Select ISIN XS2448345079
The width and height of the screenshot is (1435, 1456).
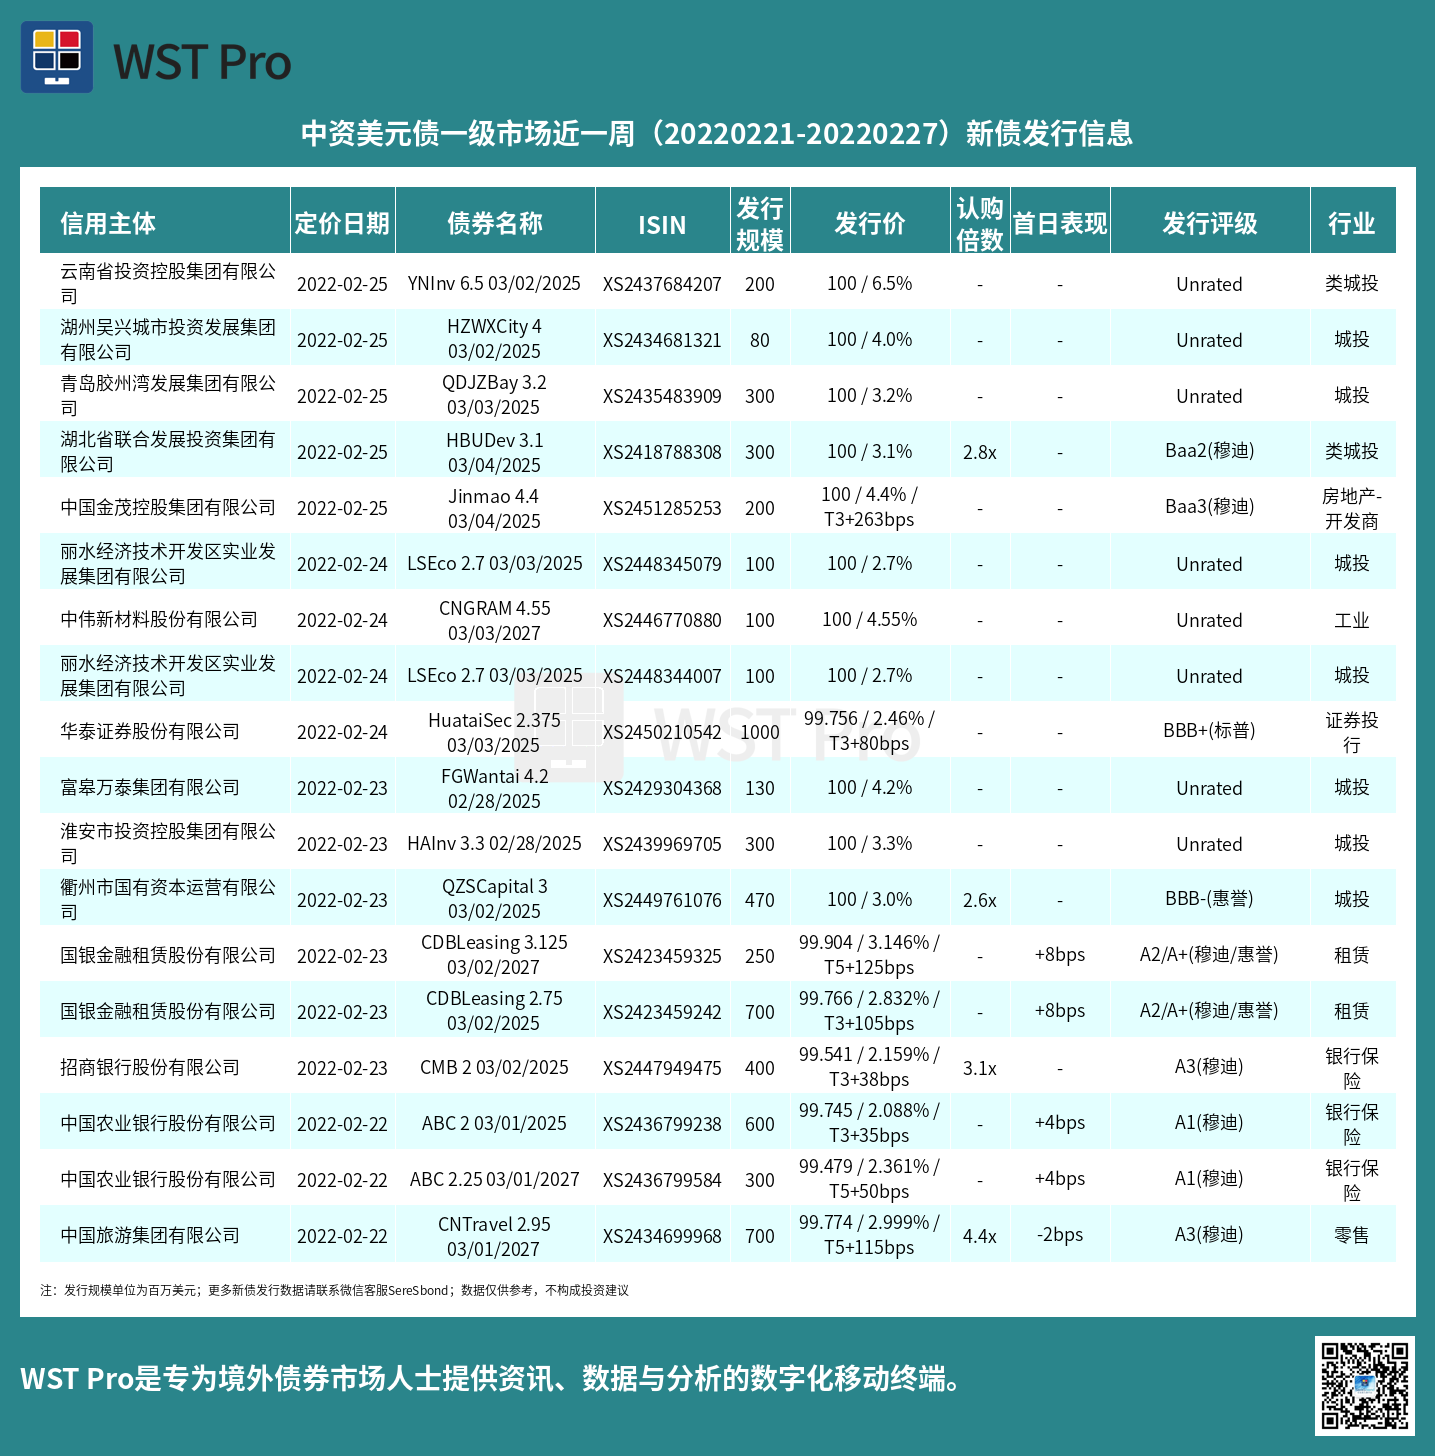pos(662,565)
